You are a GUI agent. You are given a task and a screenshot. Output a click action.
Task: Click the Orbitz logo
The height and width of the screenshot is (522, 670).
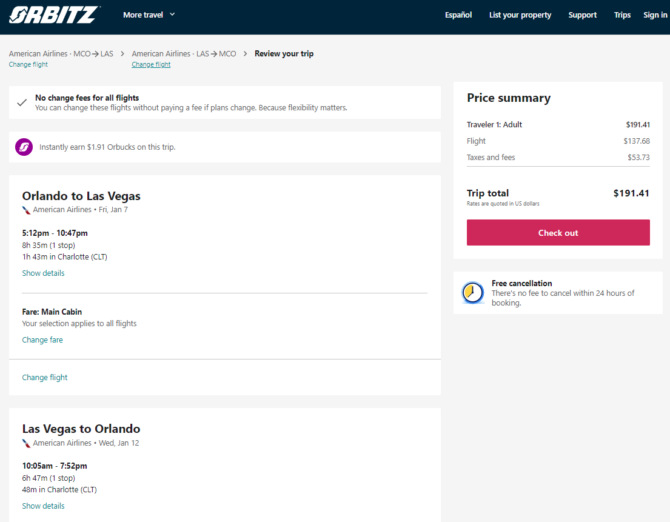coord(54,15)
